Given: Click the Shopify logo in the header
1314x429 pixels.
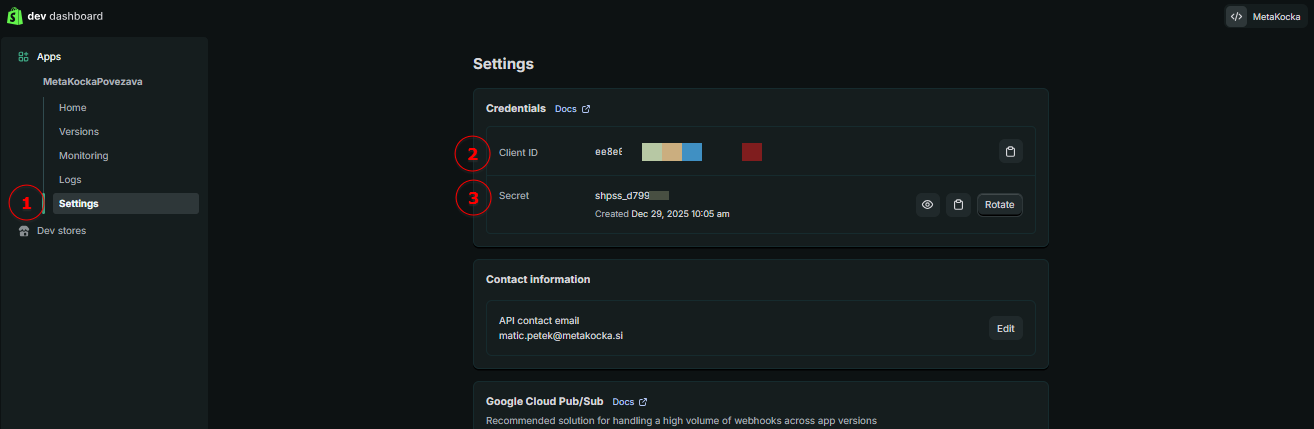Looking at the screenshot, I should [x=14, y=16].
